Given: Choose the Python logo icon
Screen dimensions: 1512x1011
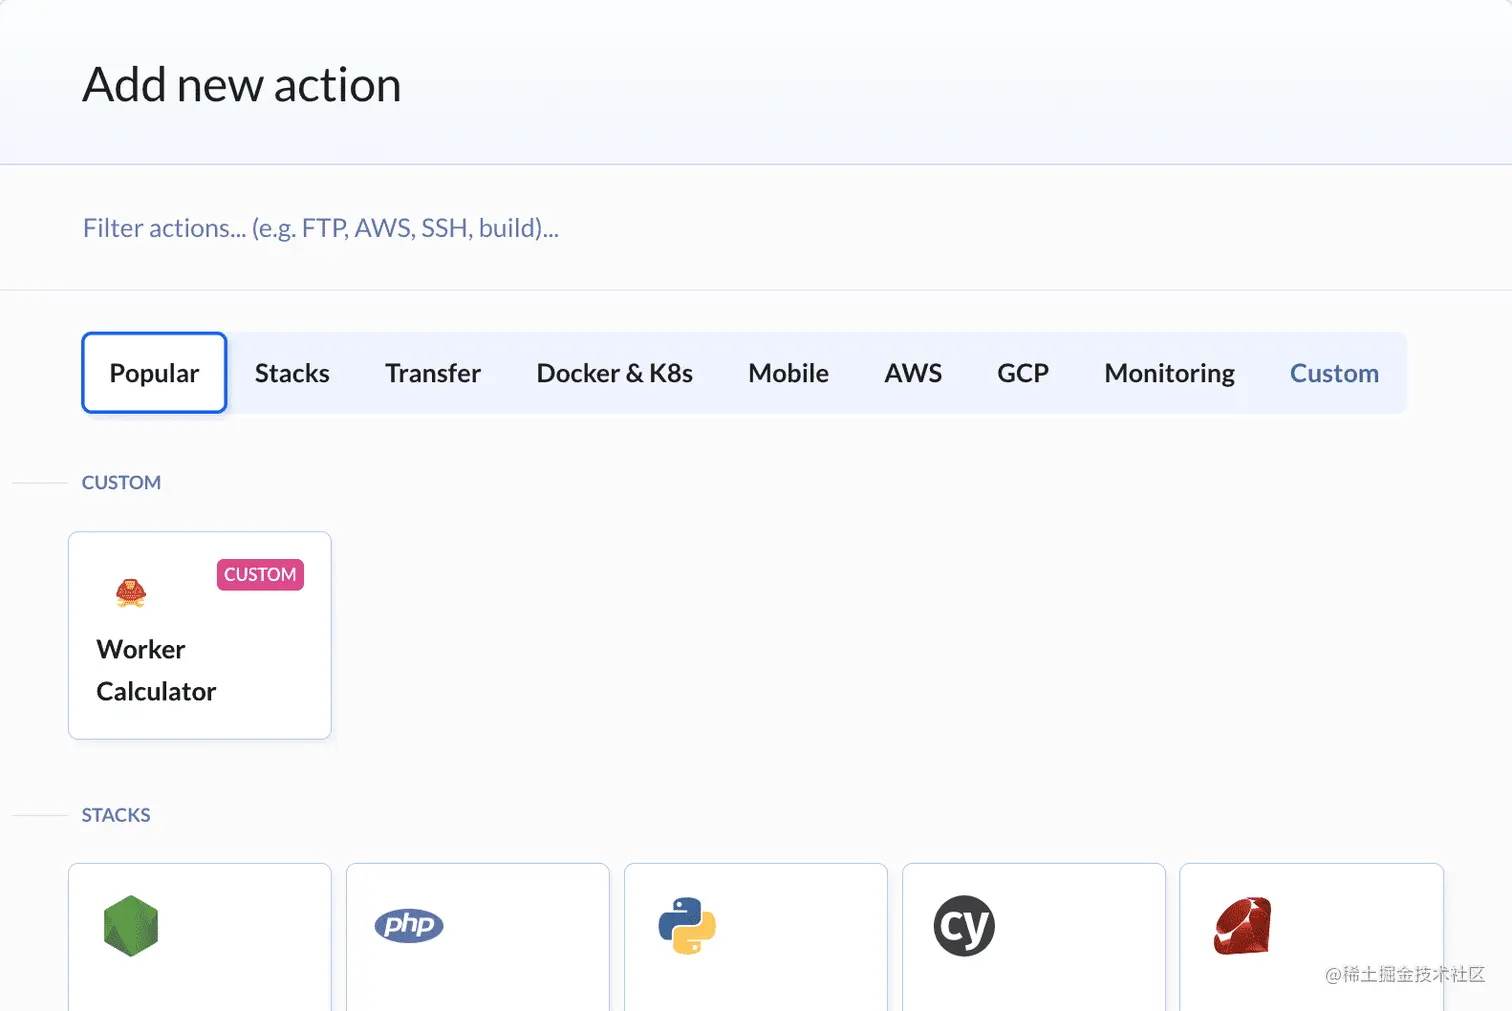Looking at the screenshot, I should [687, 926].
